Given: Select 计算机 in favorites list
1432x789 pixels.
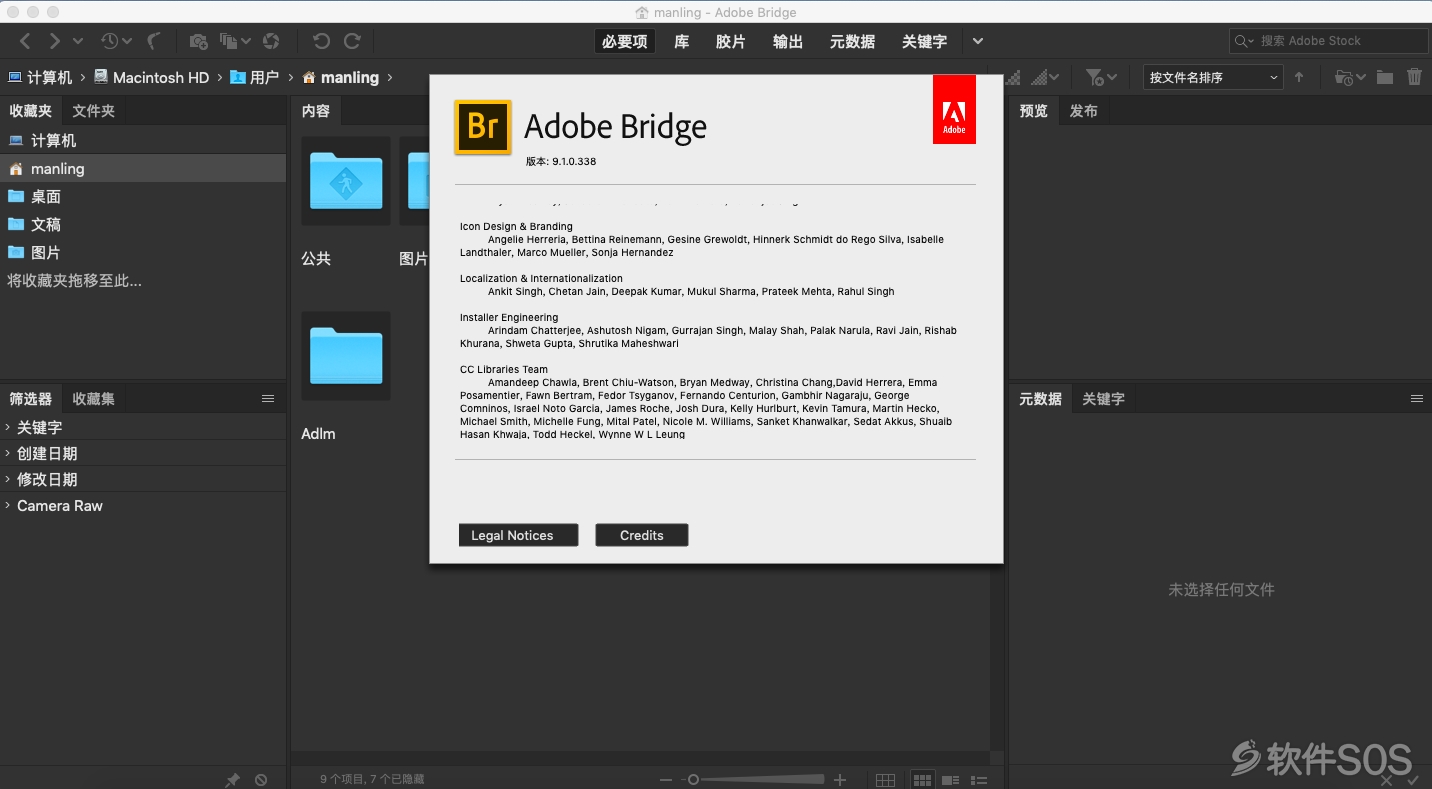Looking at the screenshot, I should pos(143,141).
